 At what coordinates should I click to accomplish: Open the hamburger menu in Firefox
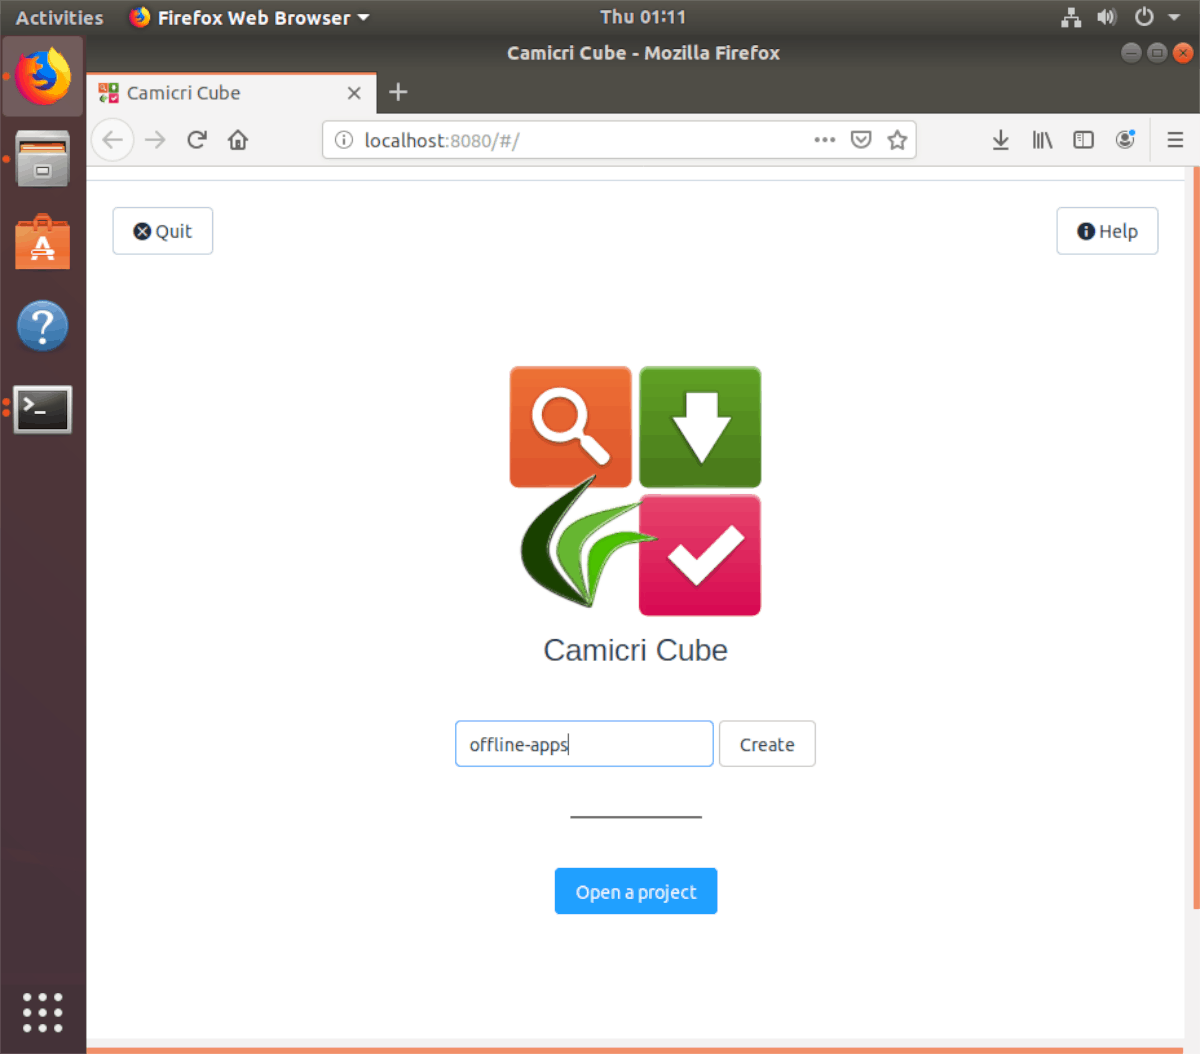[1175, 140]
